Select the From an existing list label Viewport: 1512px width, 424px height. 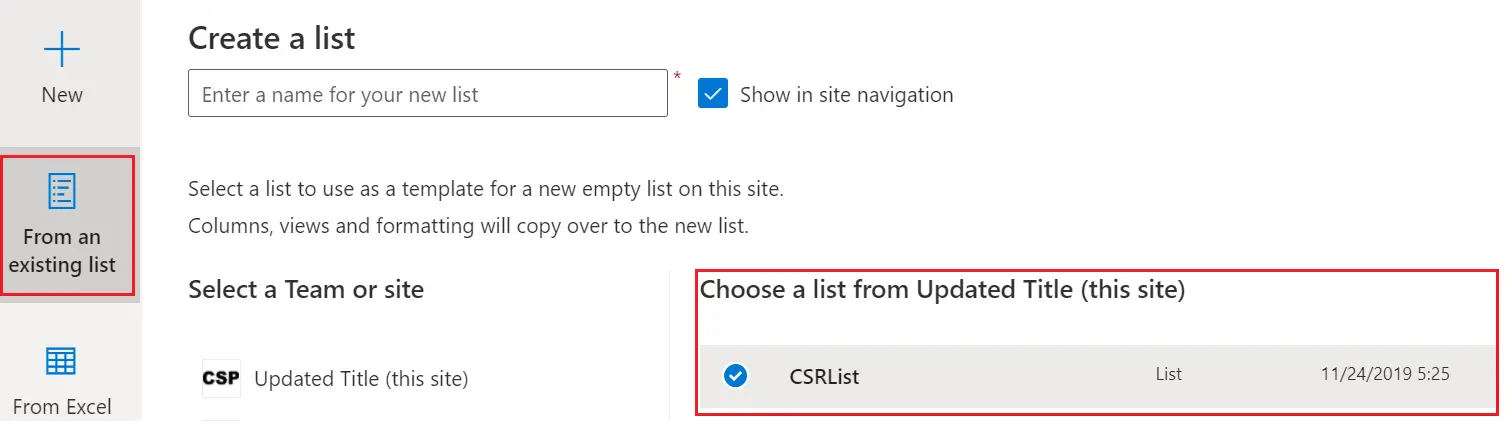(62, 251)
